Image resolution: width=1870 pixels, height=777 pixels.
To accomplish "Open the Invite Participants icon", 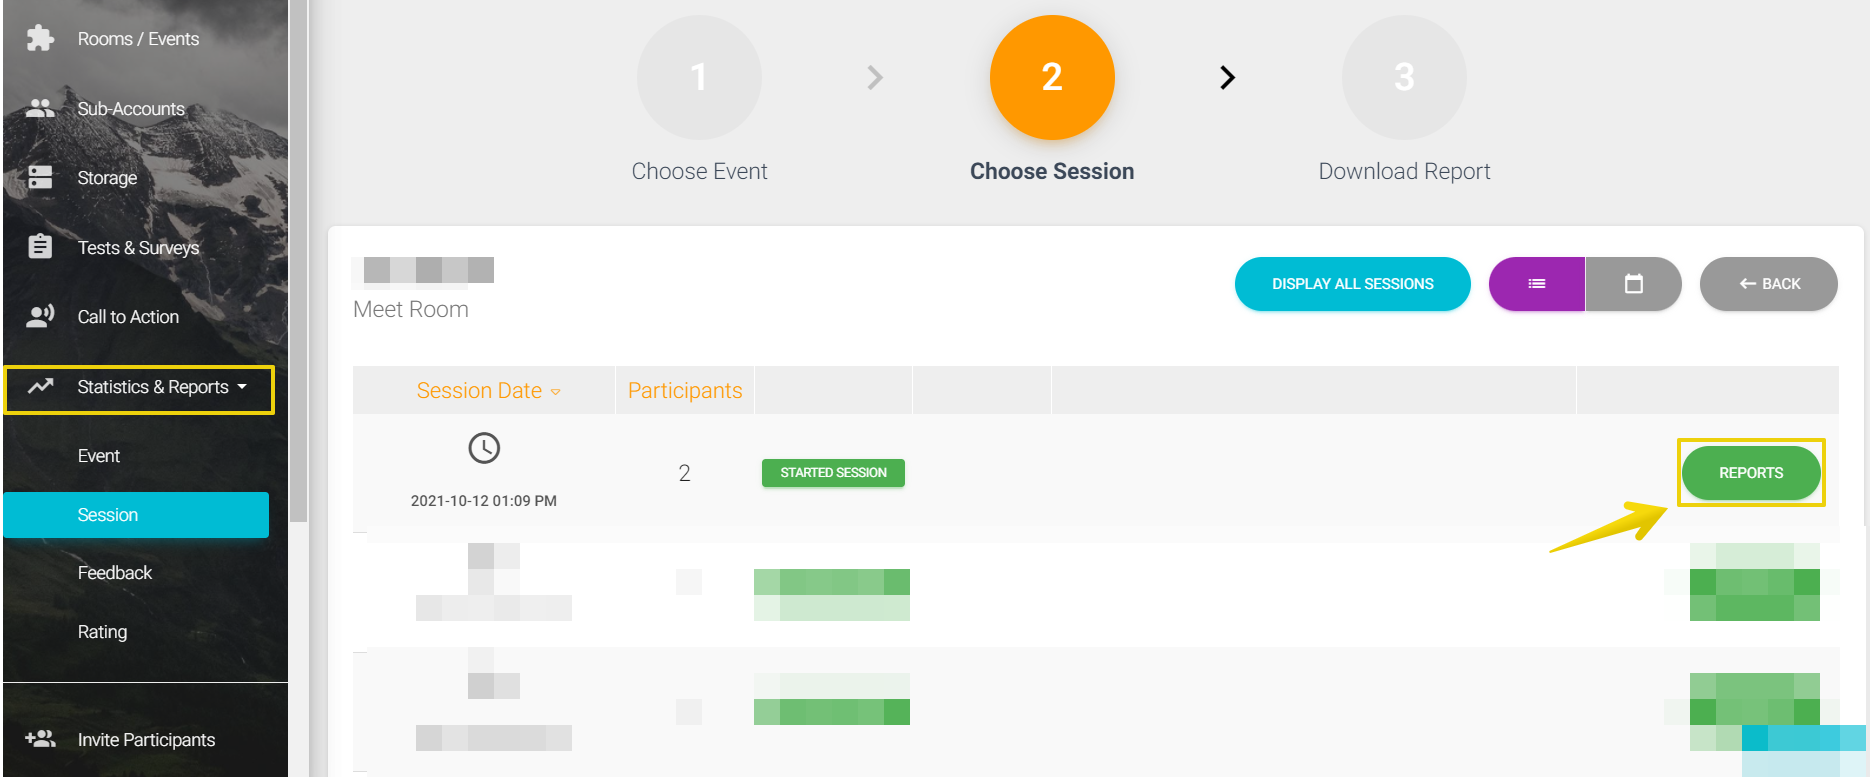I will click(x=40, y=739).
